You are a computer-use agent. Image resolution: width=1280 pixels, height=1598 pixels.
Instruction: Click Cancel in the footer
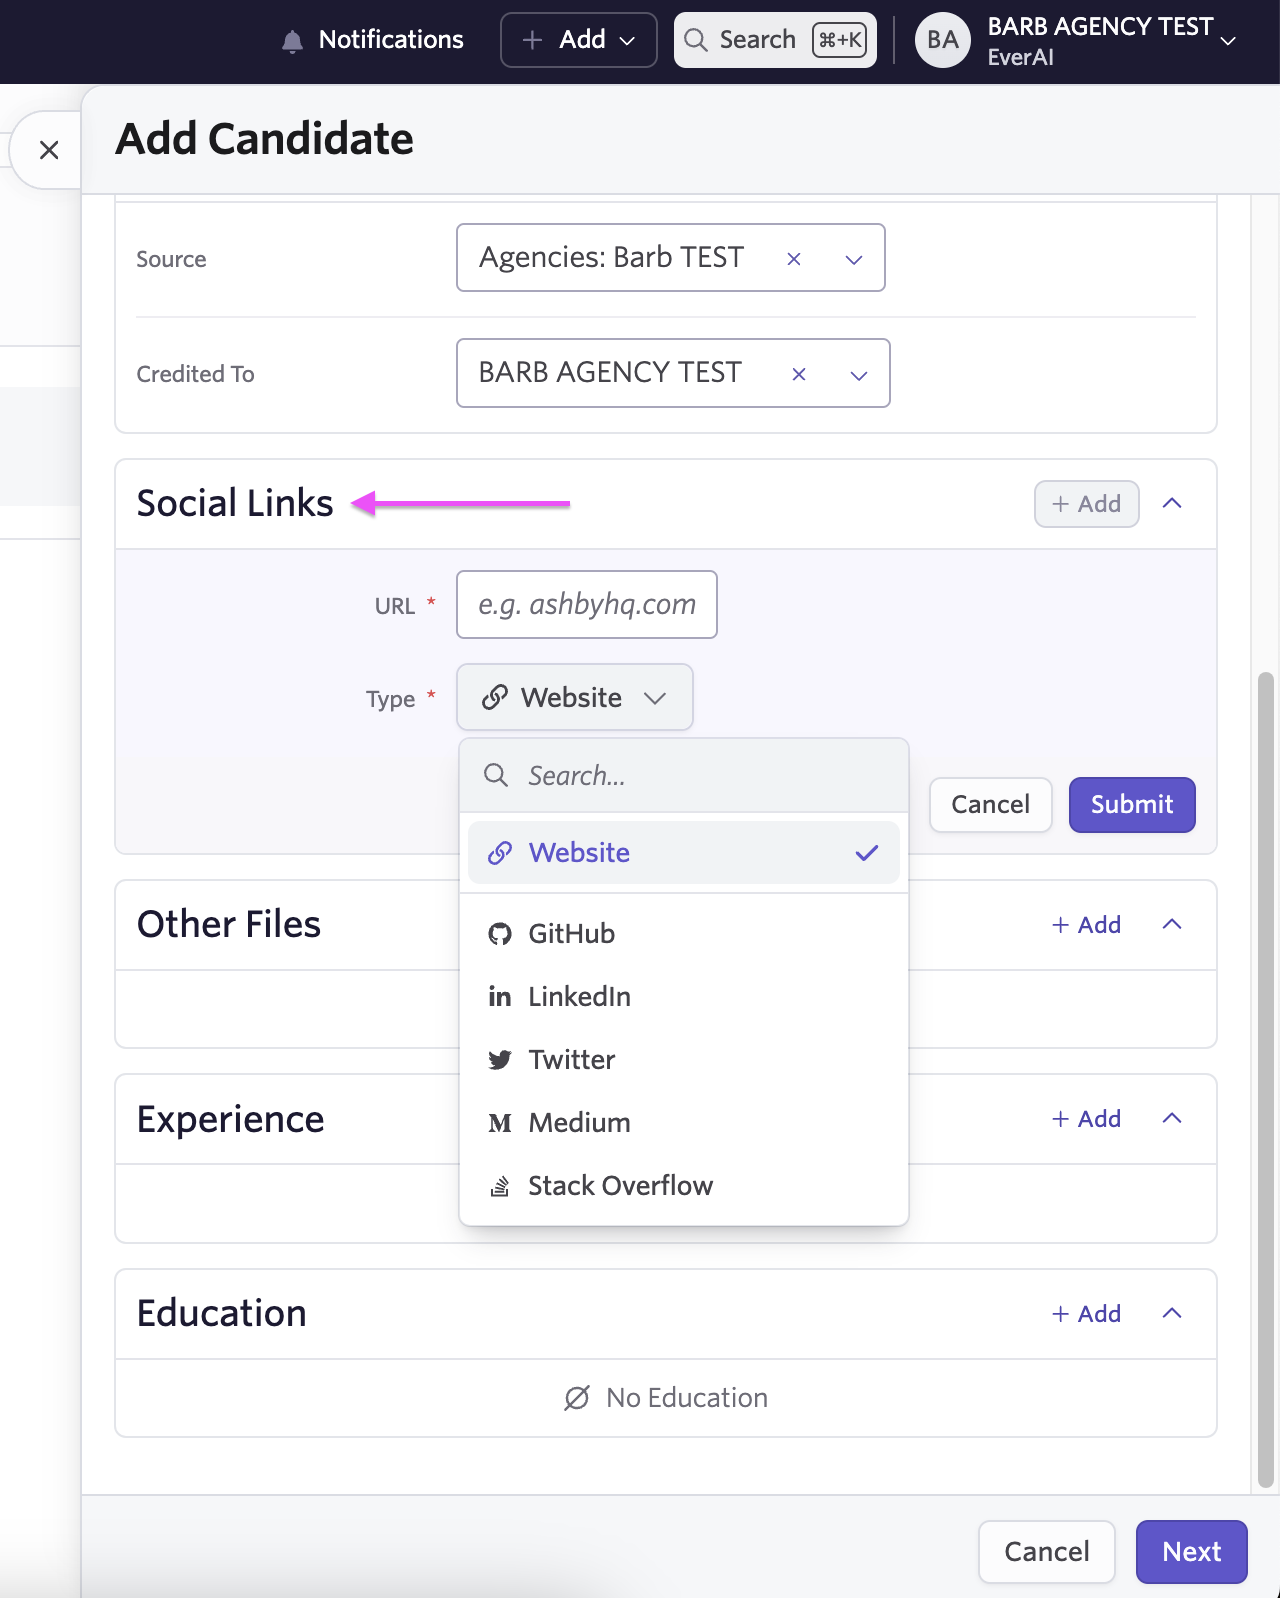pyautogui.click(x=1047, y=1552)
